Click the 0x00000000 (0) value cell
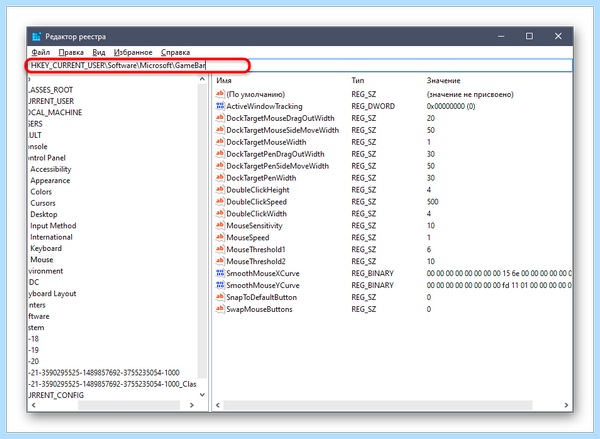600x439 pixels. coord(451,106)
